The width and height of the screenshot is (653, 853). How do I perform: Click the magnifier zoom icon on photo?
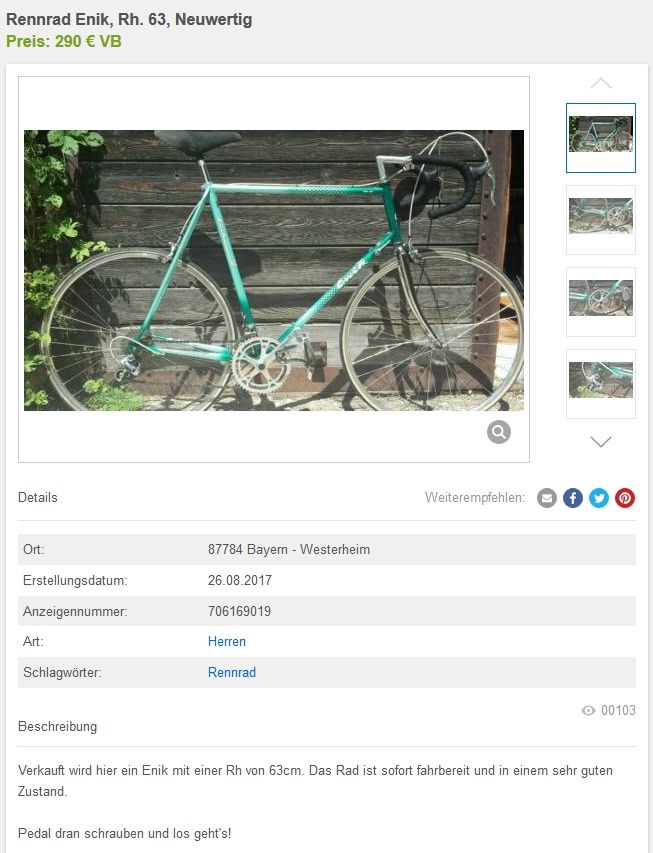pyautogui.click(x=498, y=432)
